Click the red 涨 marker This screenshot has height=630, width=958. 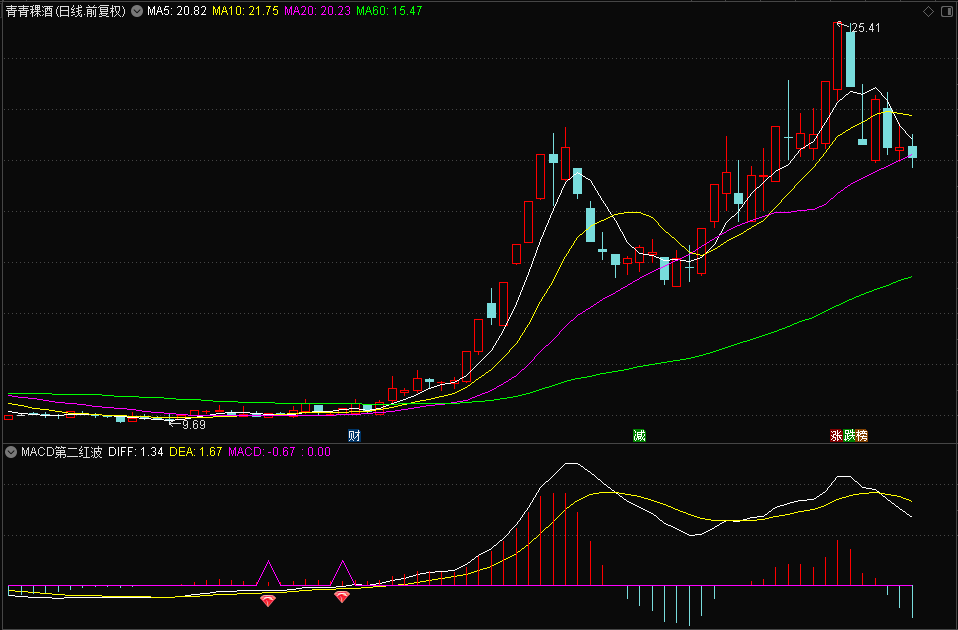pos(836,436)
